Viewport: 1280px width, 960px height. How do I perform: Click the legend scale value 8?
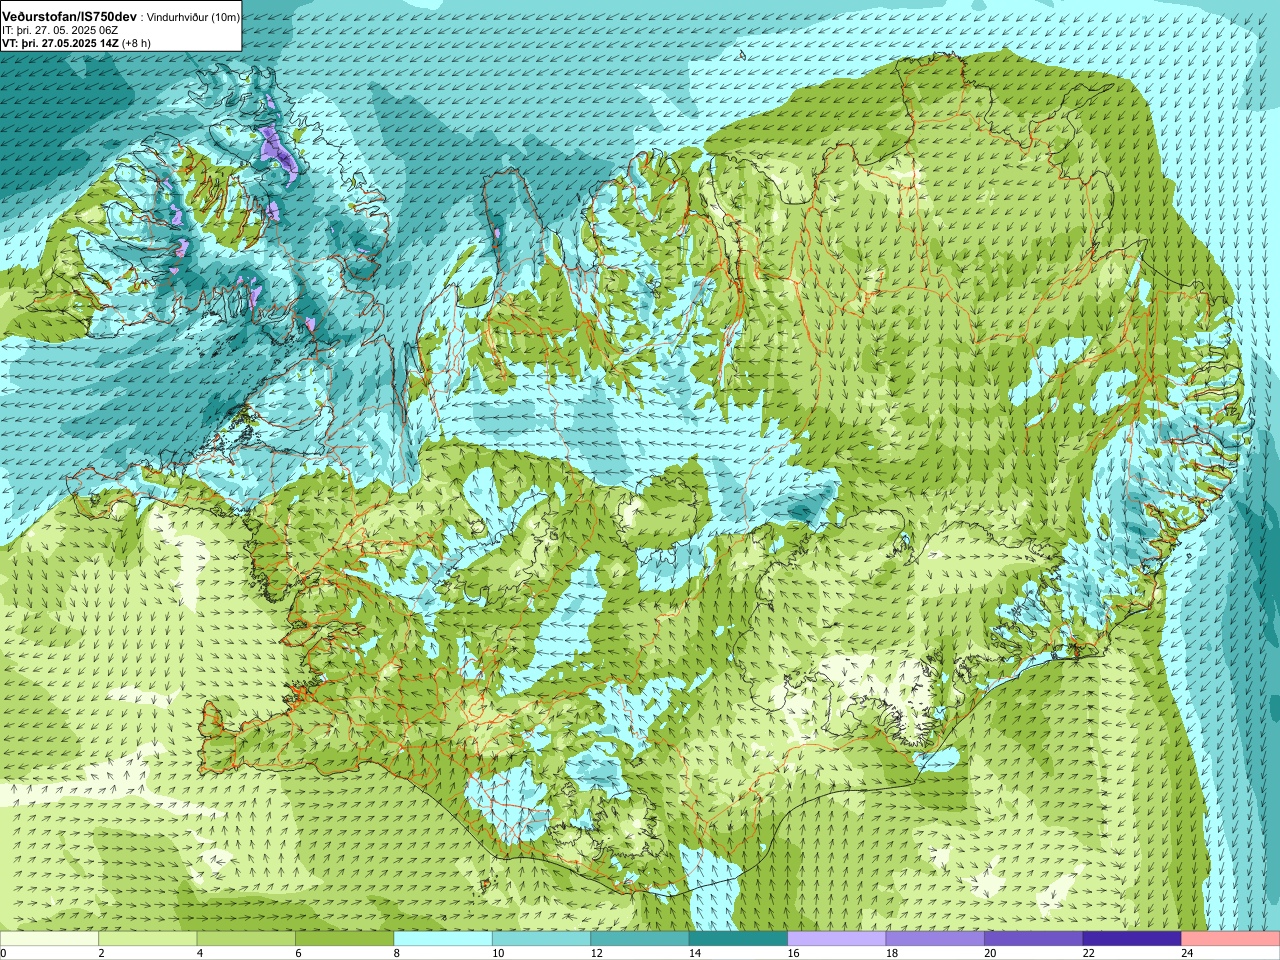[396, 953]
